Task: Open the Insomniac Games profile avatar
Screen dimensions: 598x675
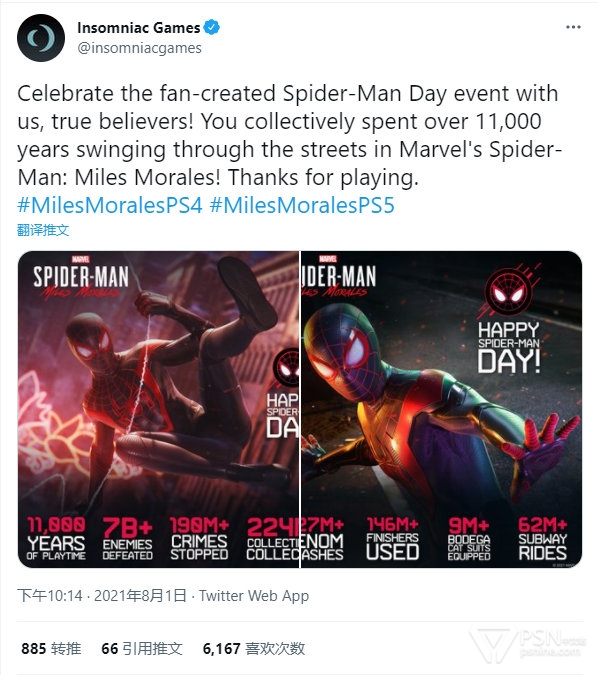Action: point(41,38)
